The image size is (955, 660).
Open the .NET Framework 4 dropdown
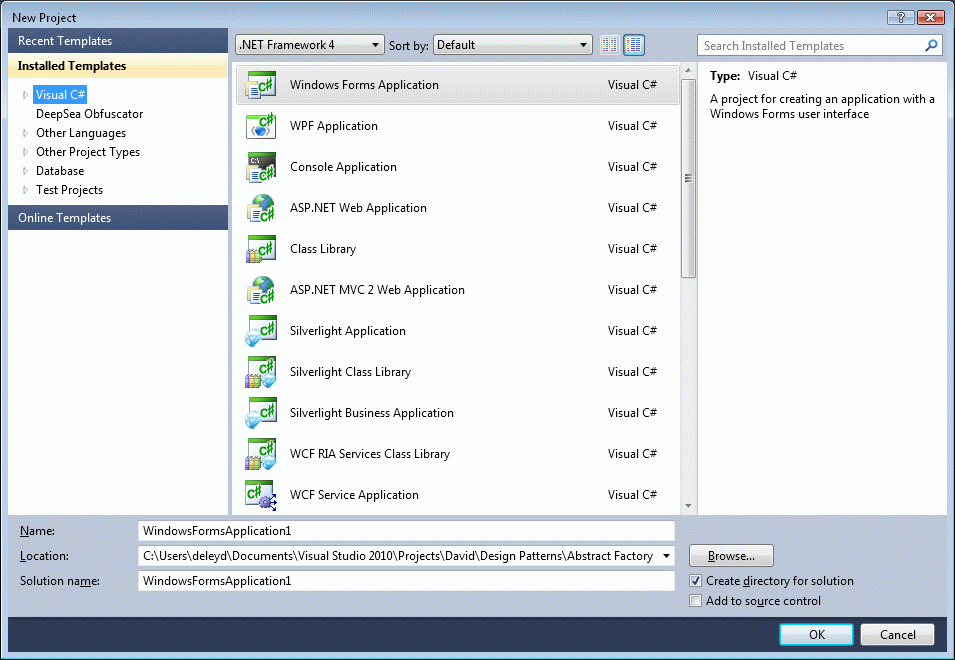coord(374,44)
